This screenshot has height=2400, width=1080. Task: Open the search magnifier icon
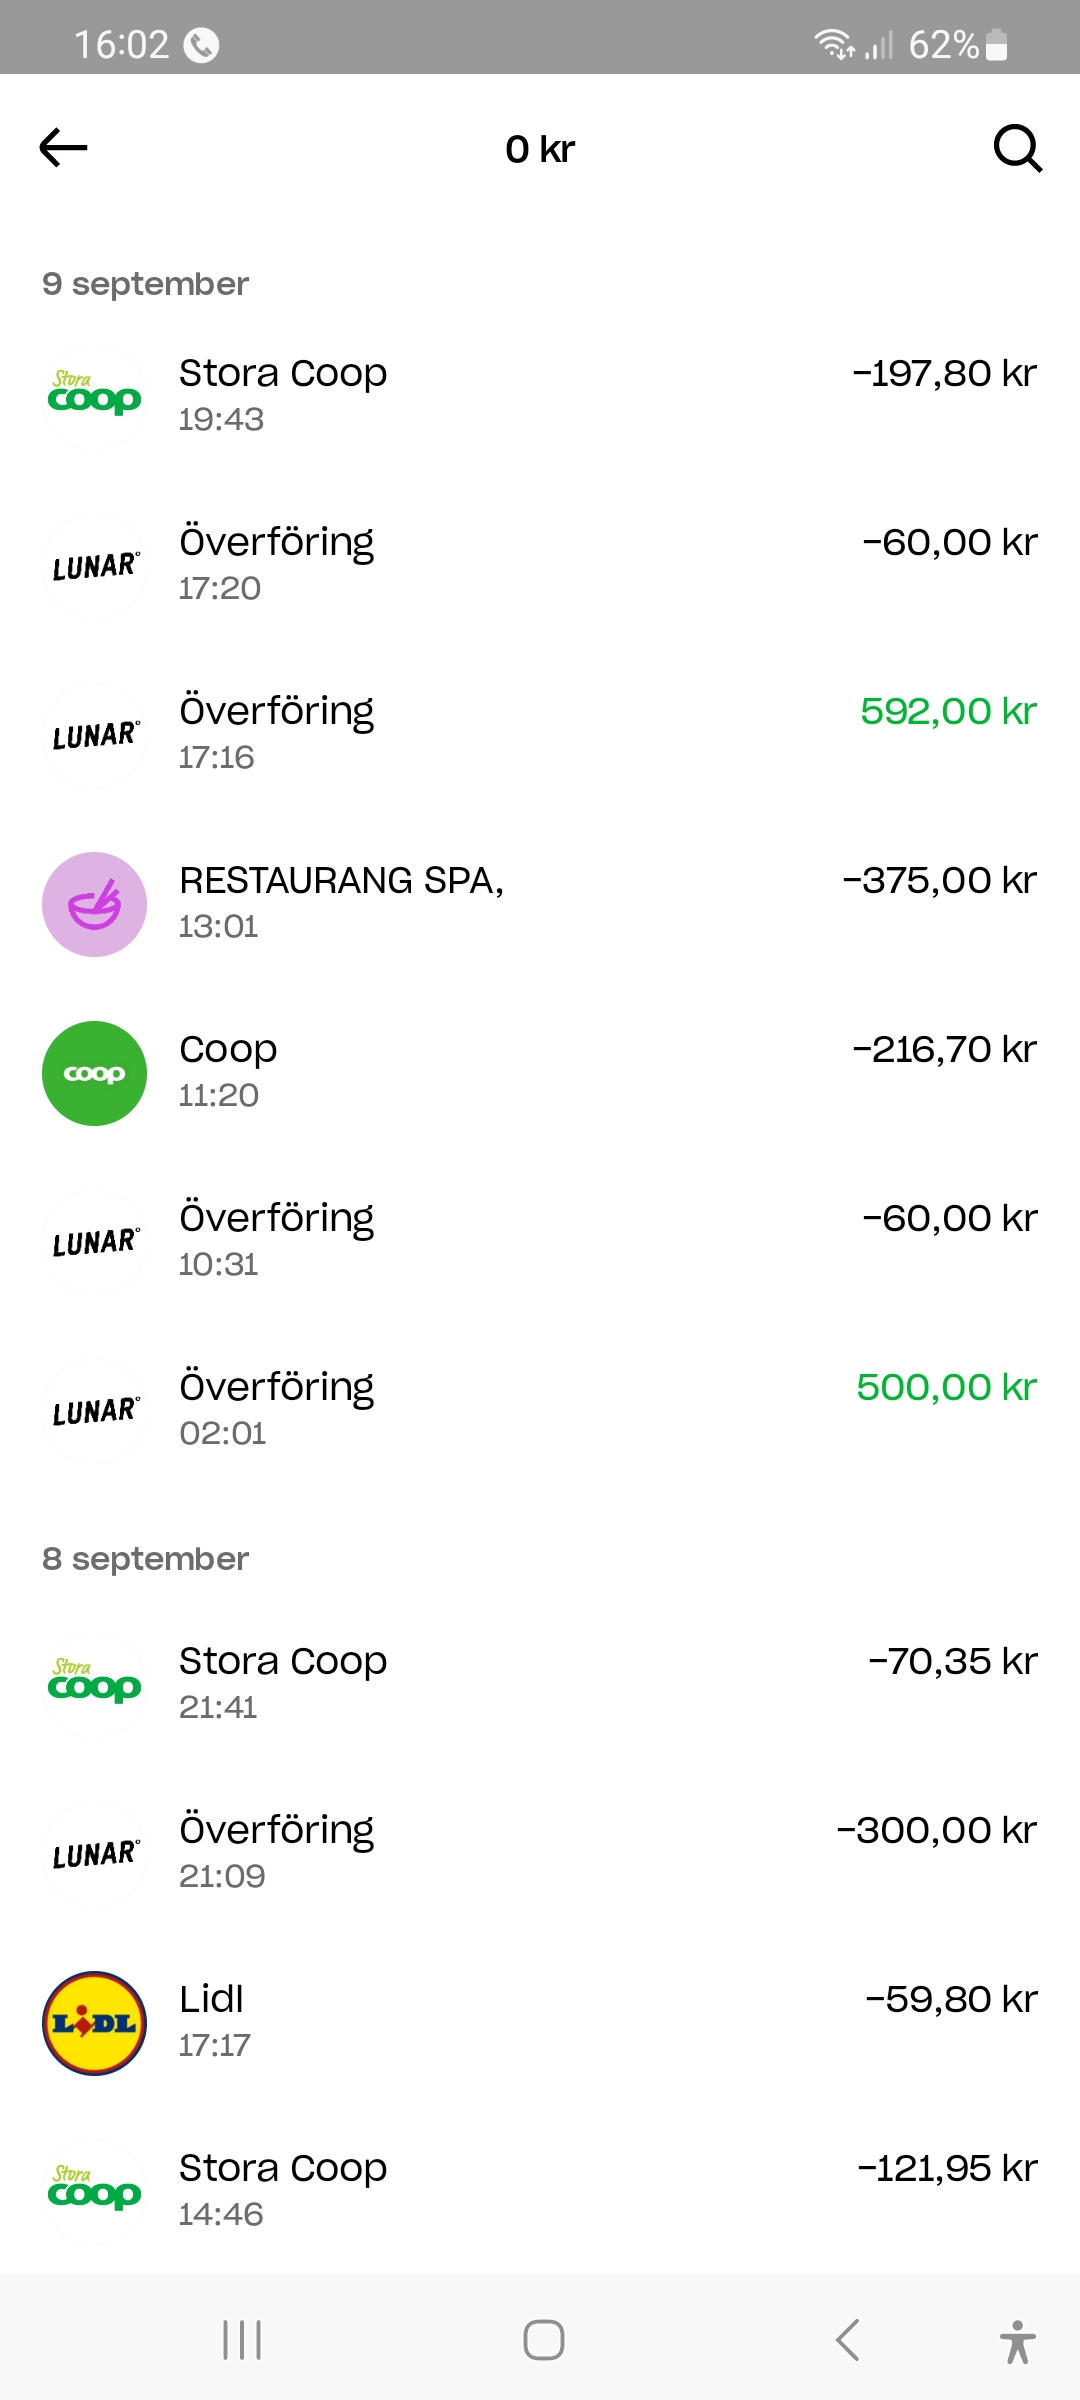tap(1017, 148)
